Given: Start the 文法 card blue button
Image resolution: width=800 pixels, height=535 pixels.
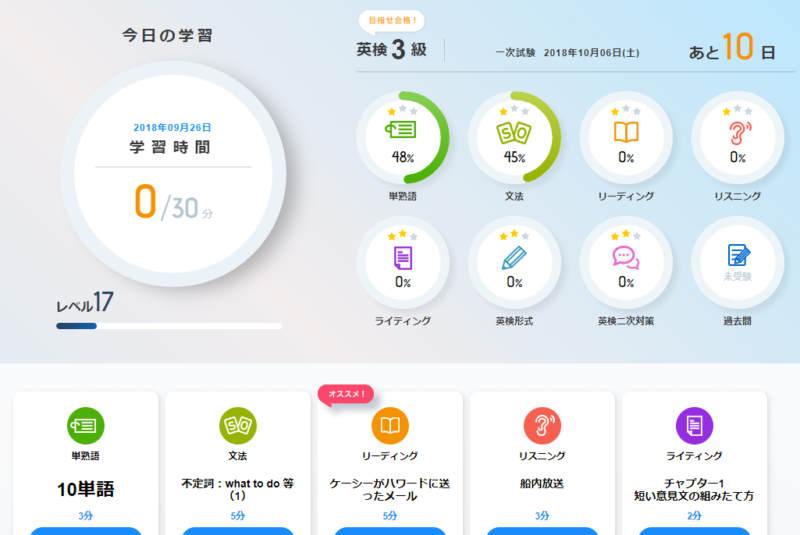Looking at the screenshot, I should tap(238, 531).
